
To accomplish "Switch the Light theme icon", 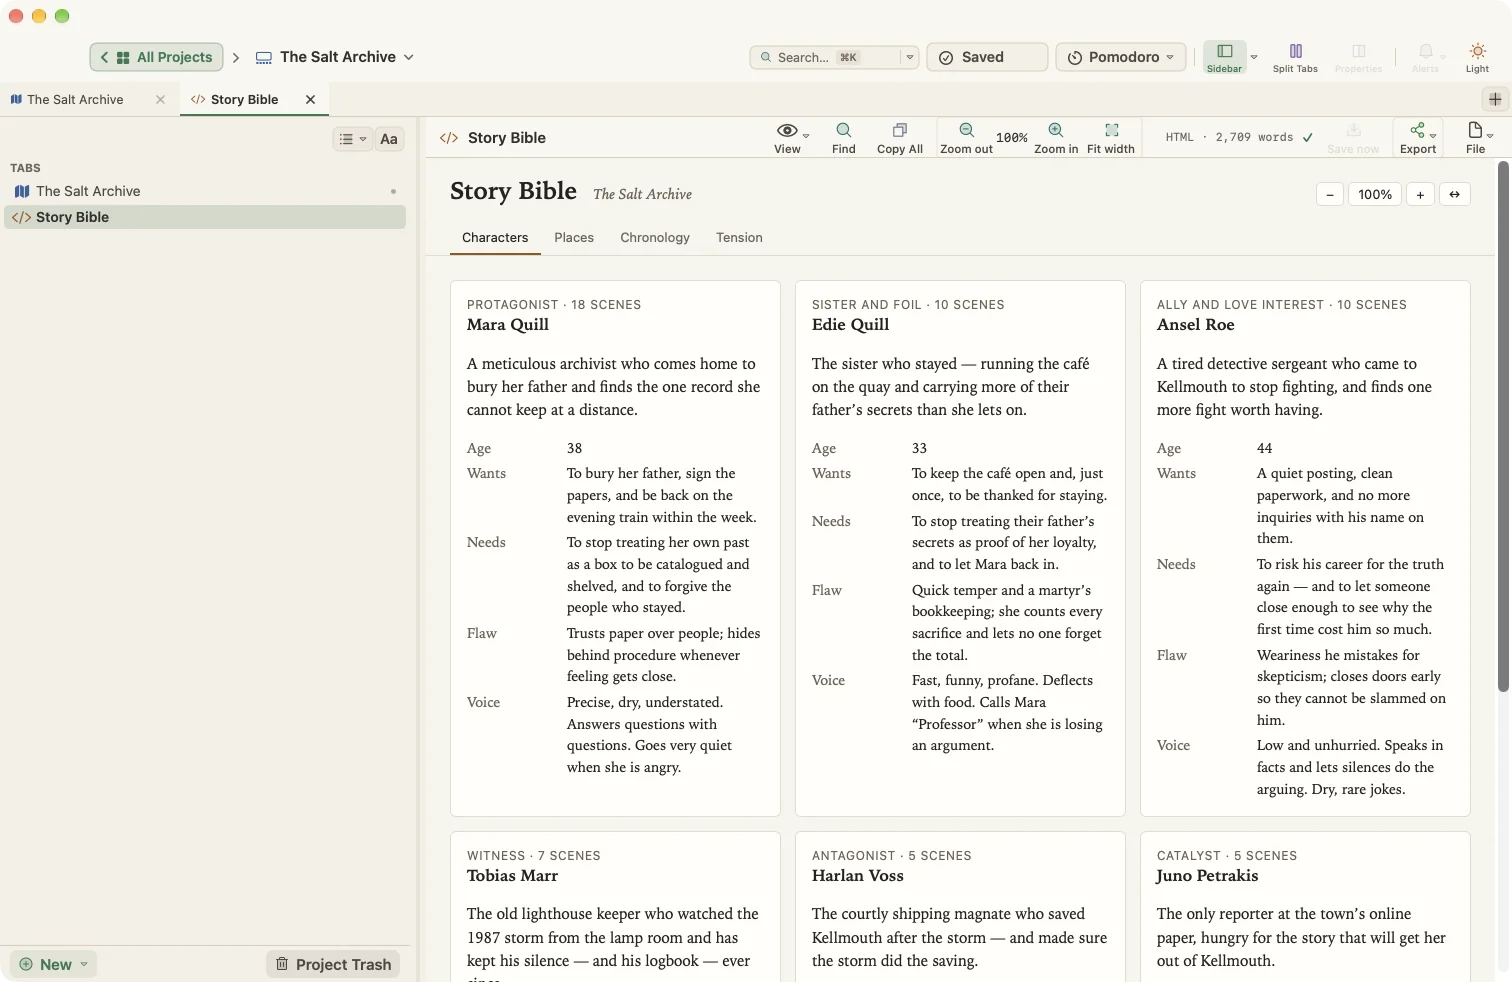I will pos(1477,57).
